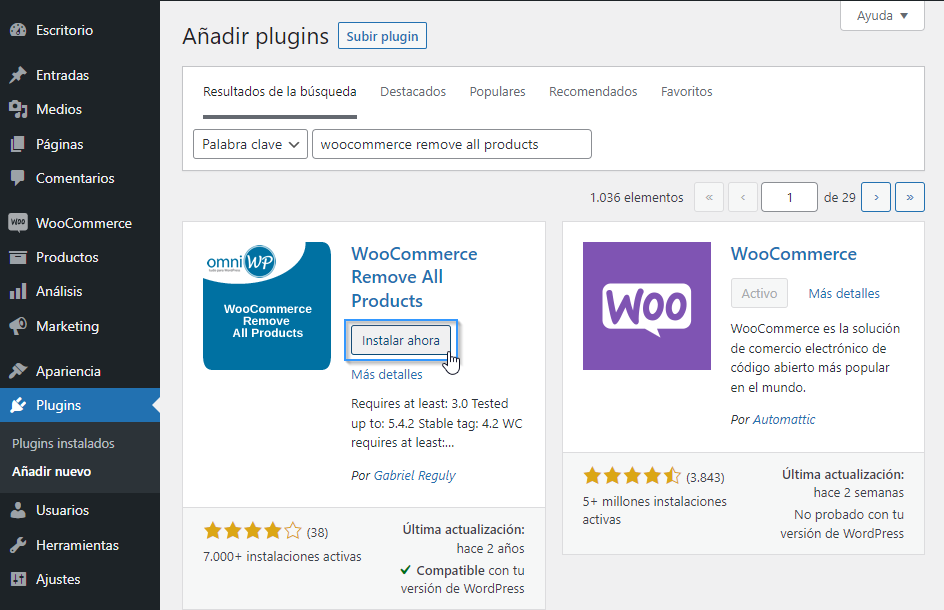Click the "hace 2 semanas" update text

859,493
